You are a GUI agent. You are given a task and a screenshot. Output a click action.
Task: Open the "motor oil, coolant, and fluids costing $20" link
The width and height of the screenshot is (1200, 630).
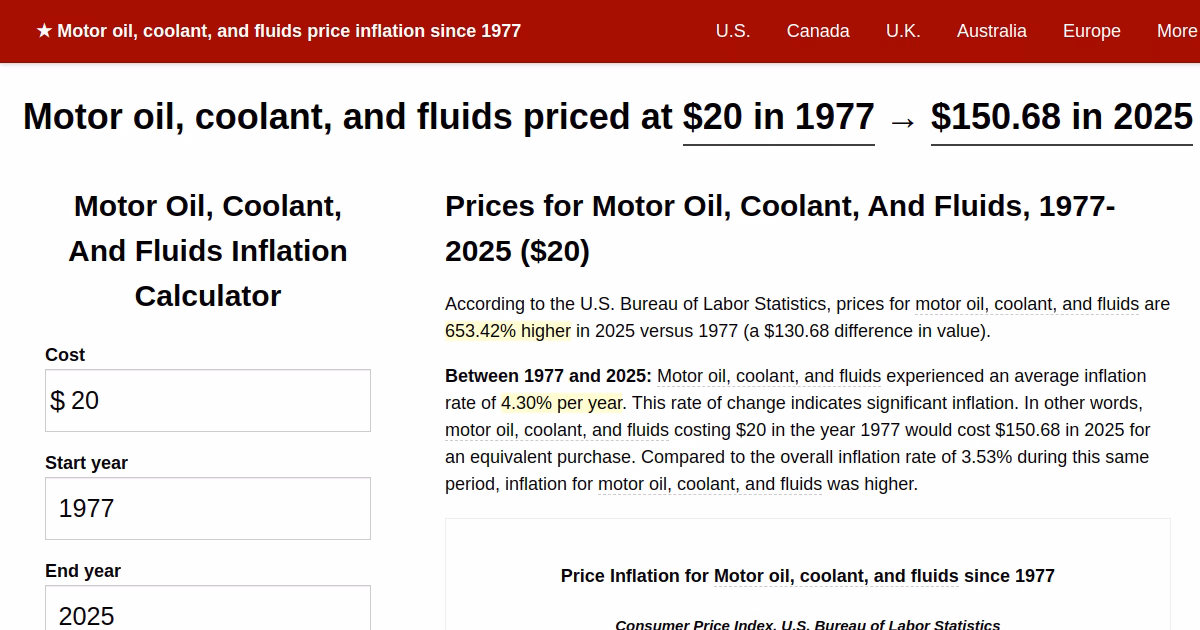pos(557,430)
